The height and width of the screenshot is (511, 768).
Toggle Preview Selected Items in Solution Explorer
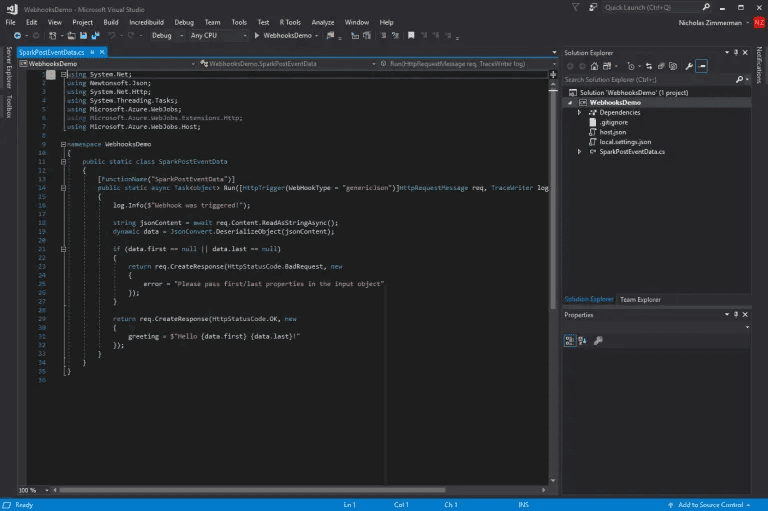tap(702, 67)
